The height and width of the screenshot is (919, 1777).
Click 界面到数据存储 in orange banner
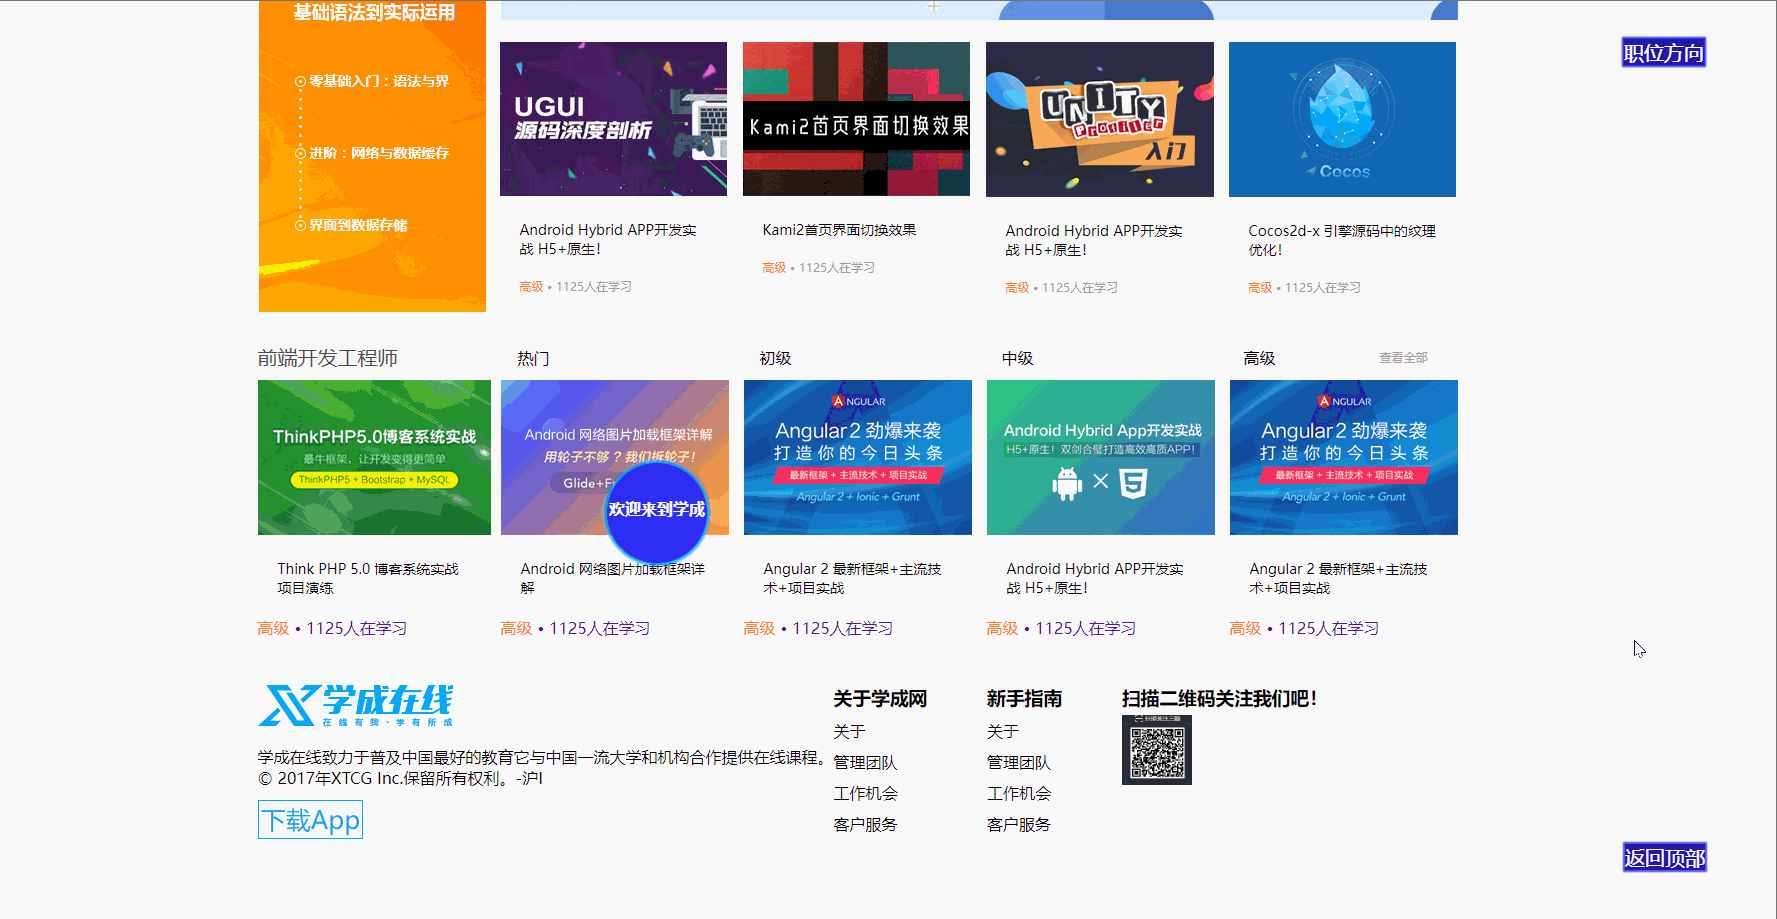[x=358, y=225]
